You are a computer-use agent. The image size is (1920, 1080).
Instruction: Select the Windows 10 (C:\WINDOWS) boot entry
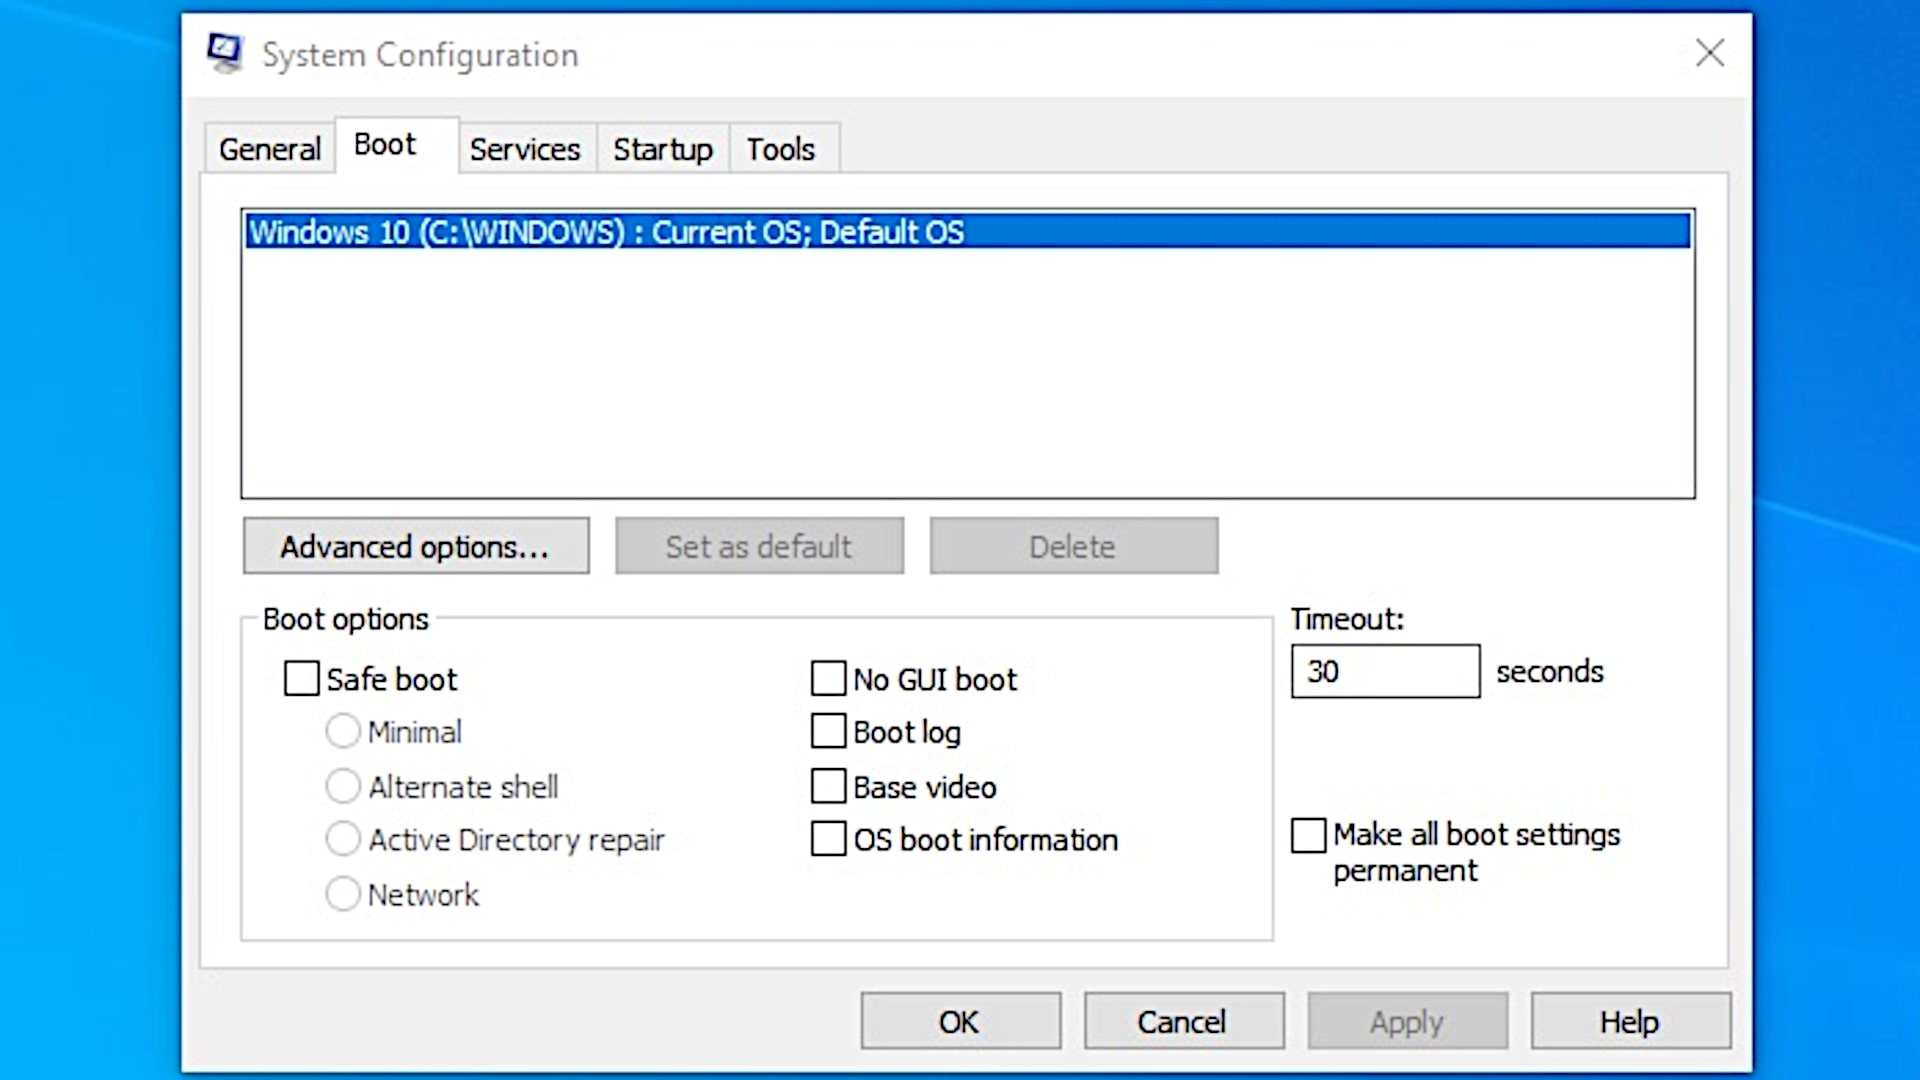(967, 232)
